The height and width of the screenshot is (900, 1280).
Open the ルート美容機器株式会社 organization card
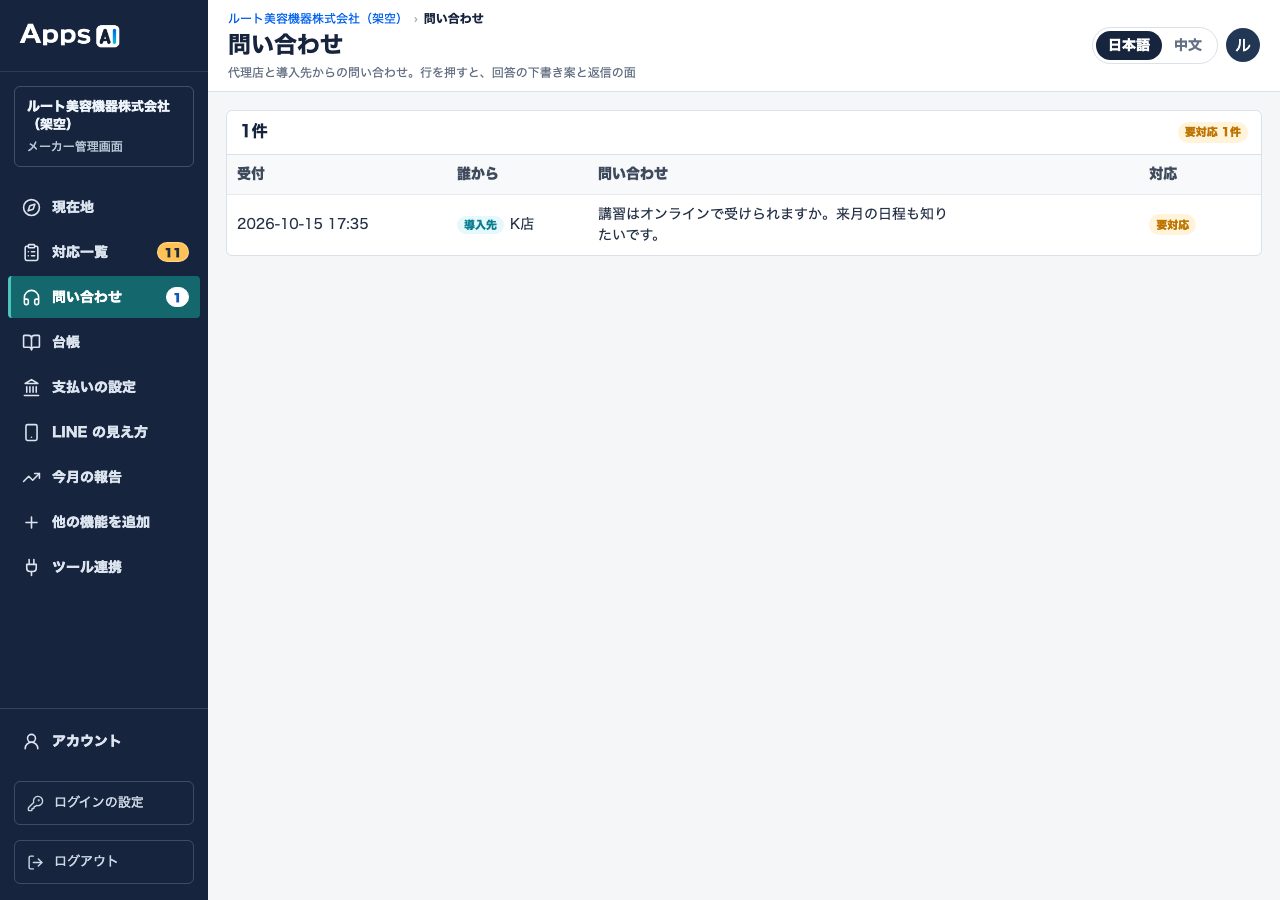tap(104, 126)
